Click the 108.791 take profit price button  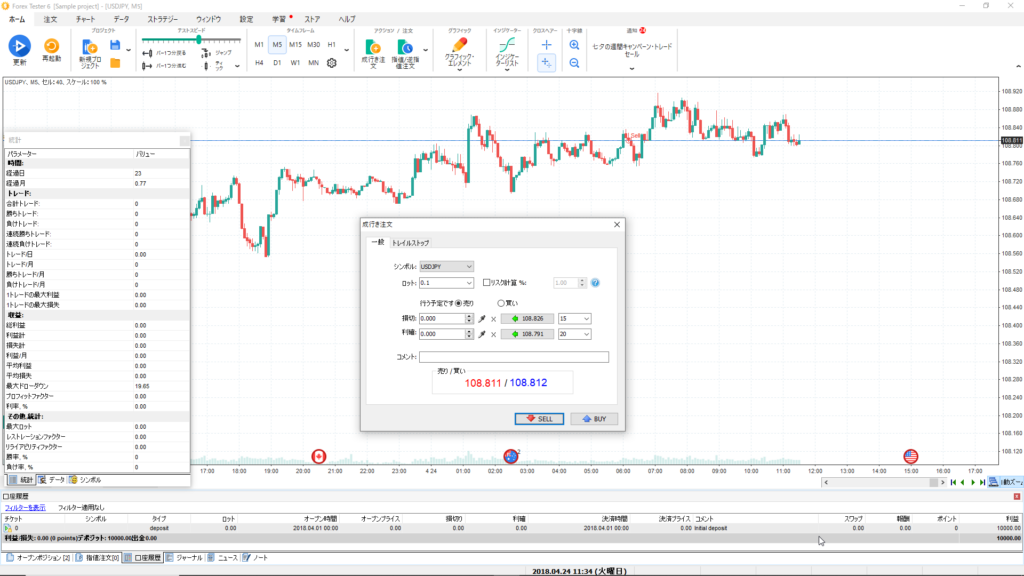click(x=527, y=334)
